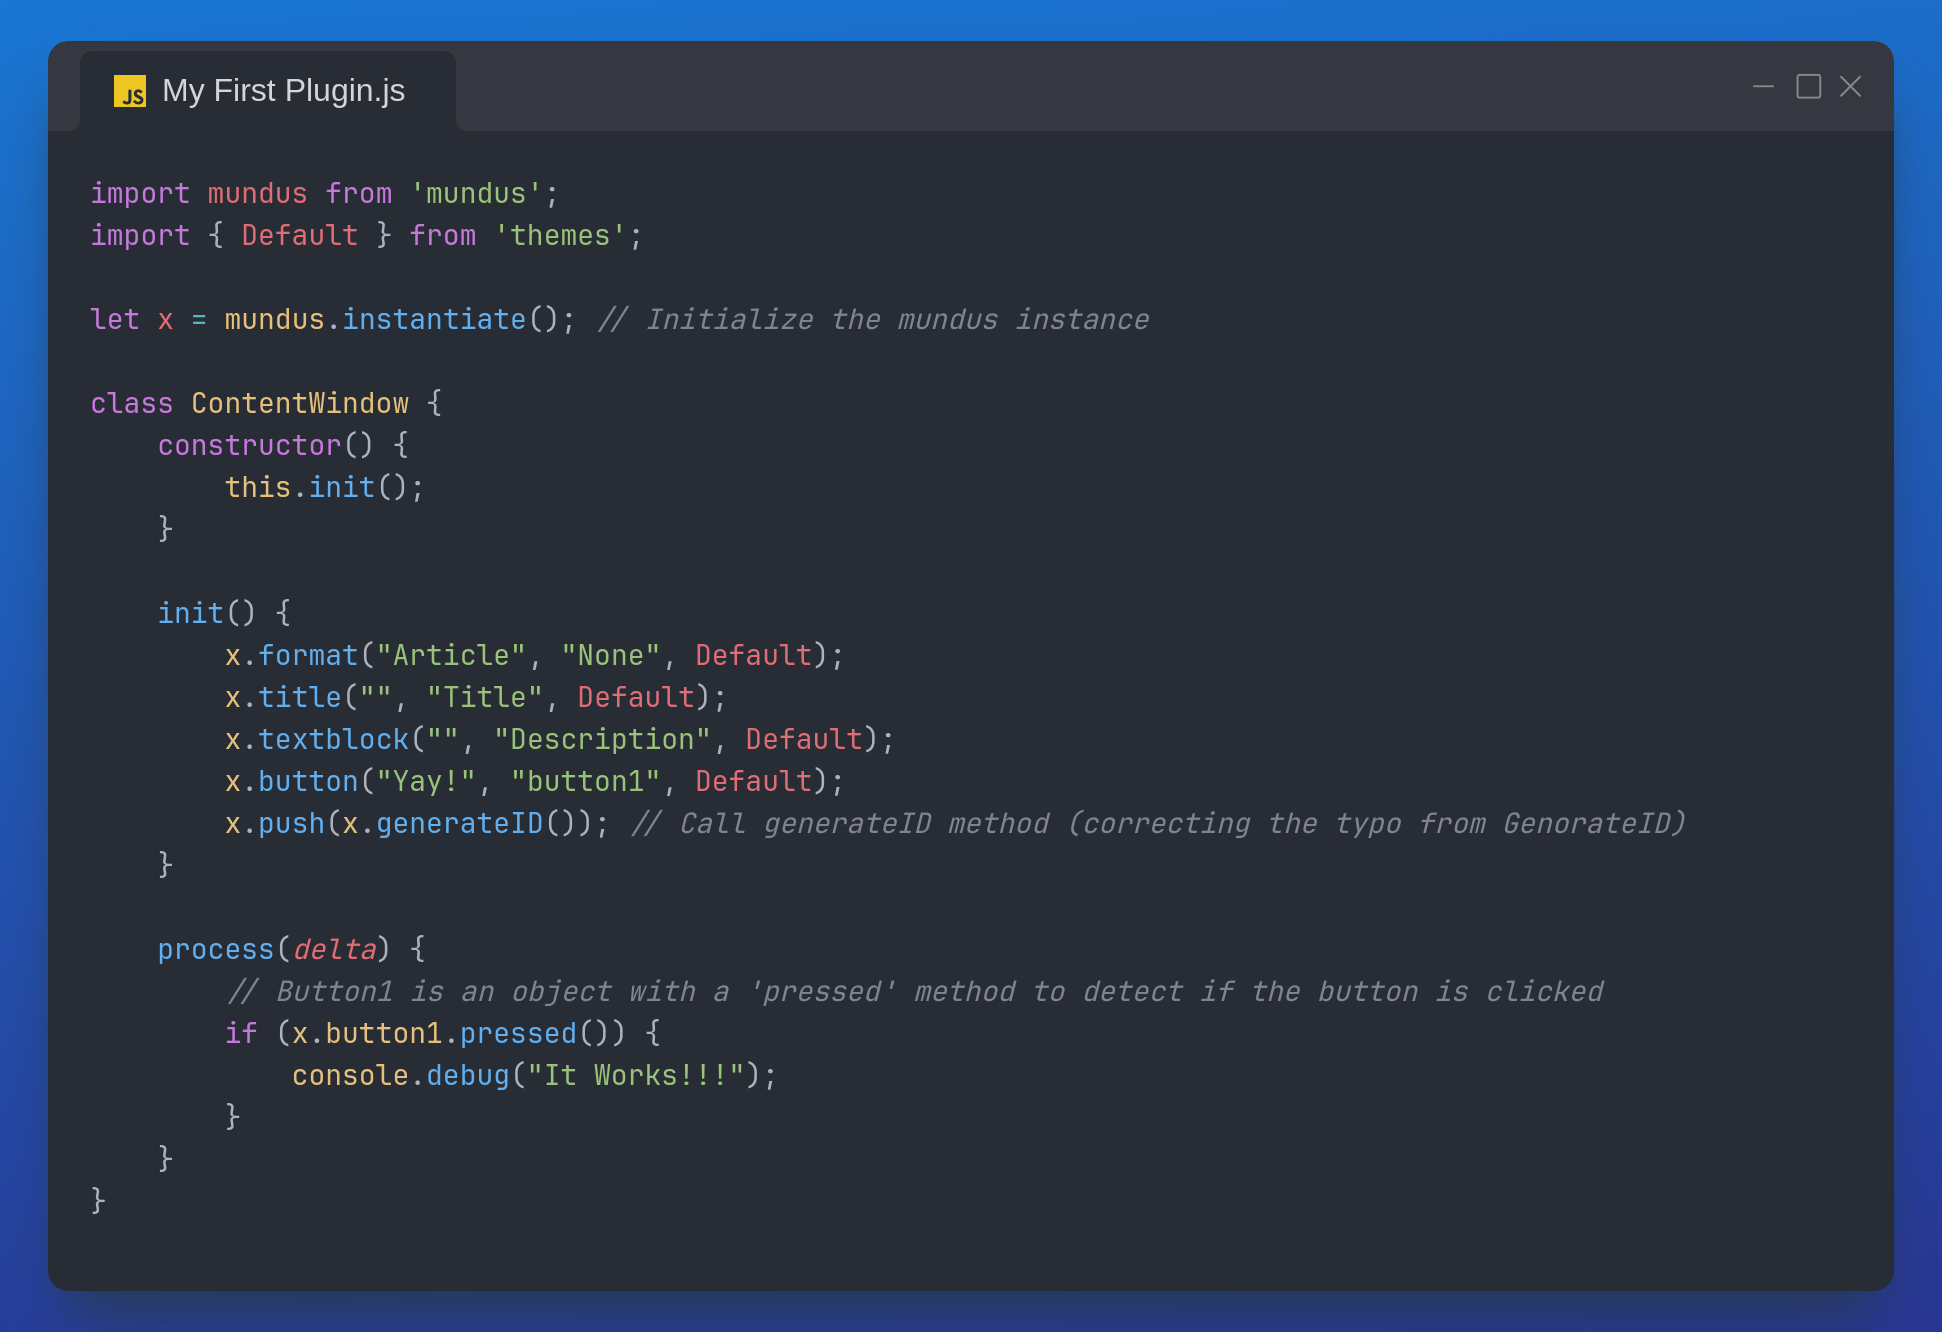This screenshot has height=1332, width=1942.
Task: Select the My First Plugin.js tab
Action: pyautogui.click(x=283, y=91)
